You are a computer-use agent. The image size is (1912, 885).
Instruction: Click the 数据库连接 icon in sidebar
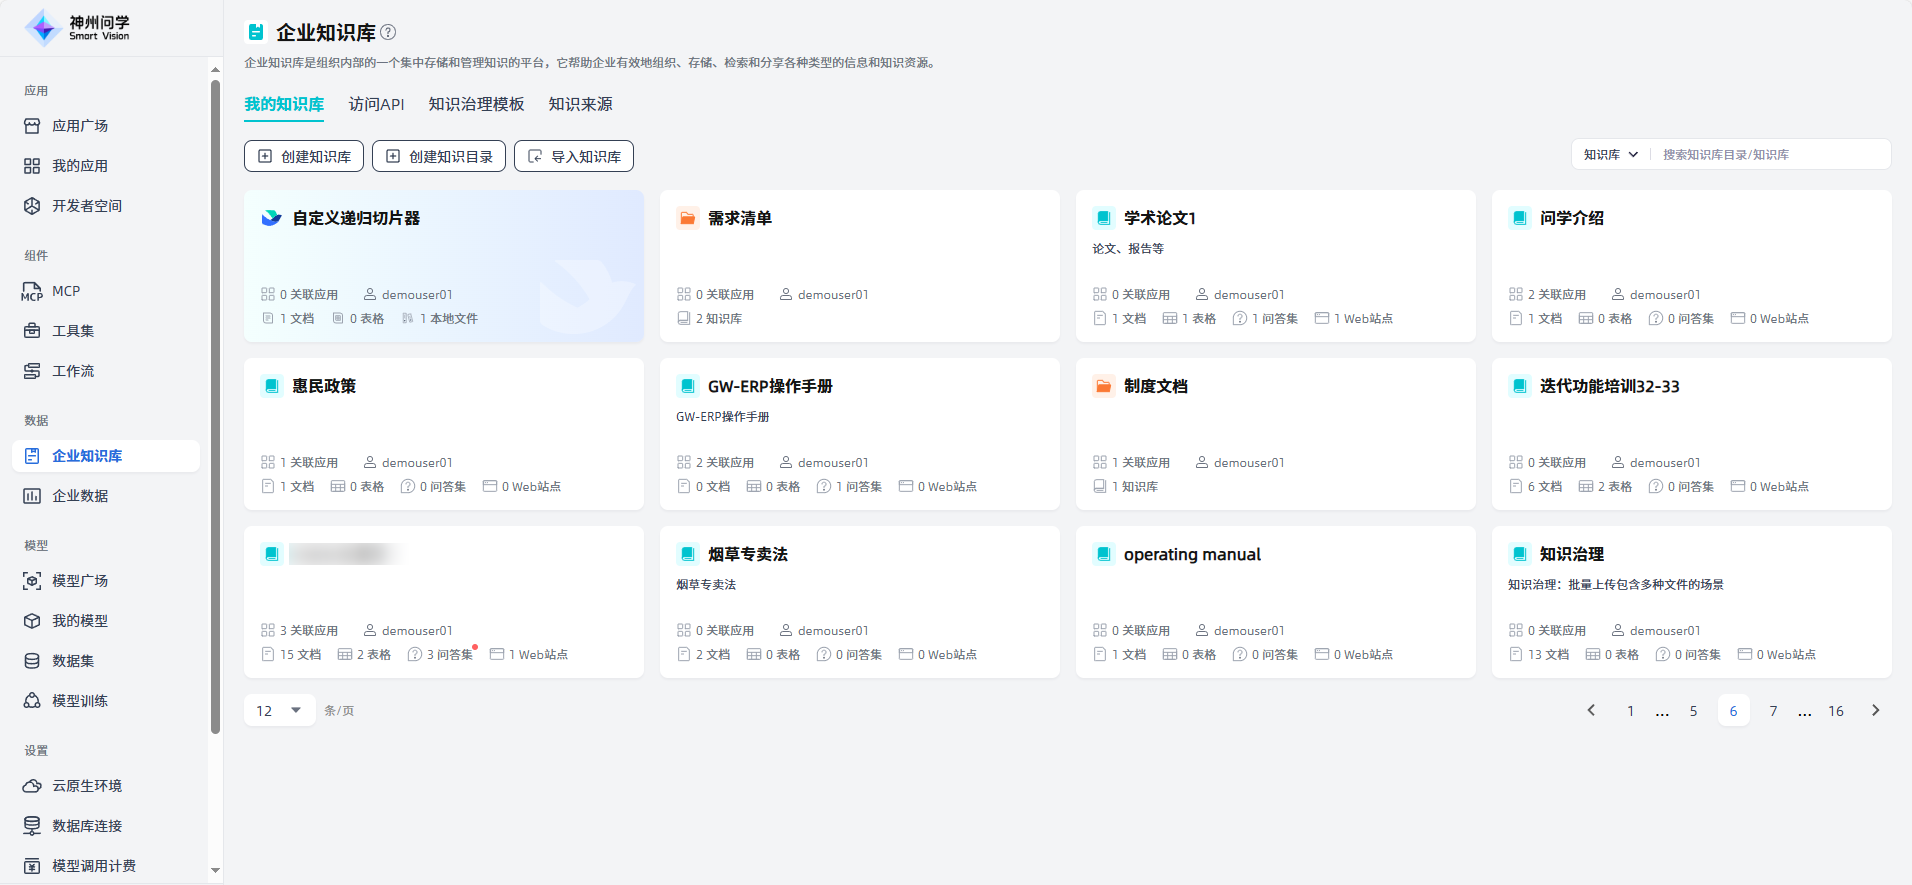(32, 826)
